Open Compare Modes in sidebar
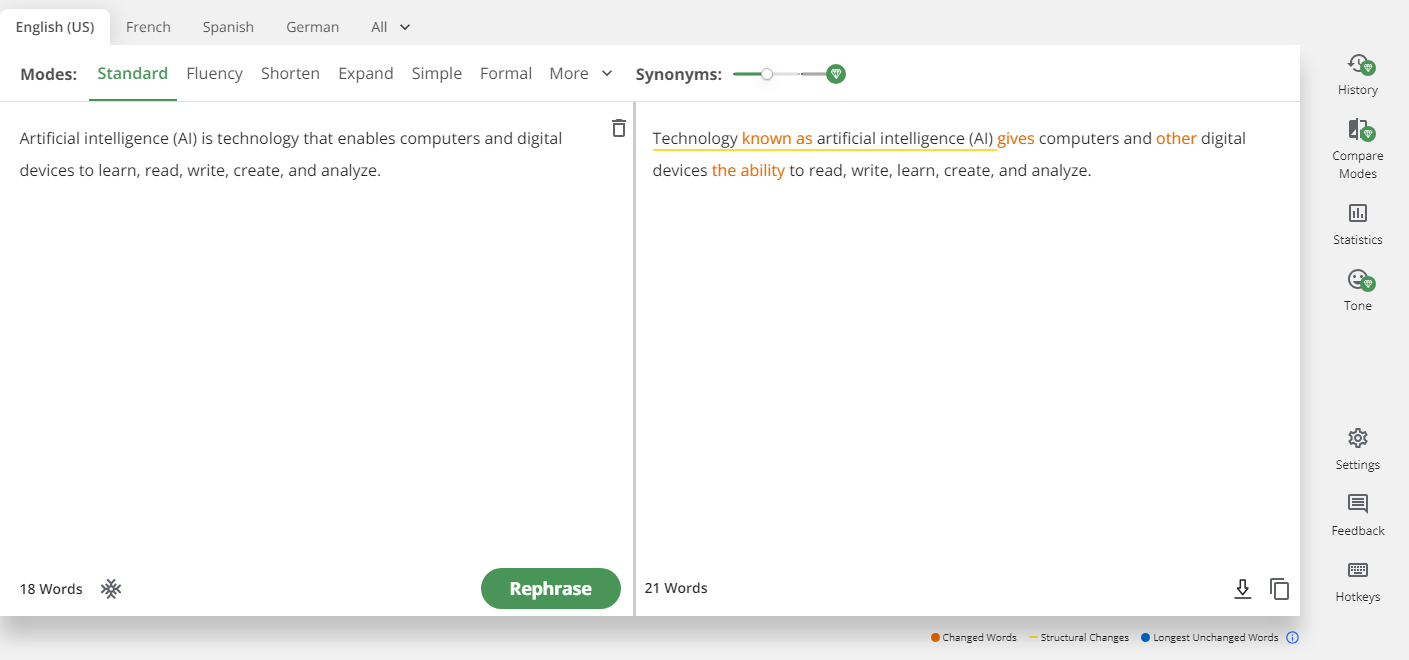The height and width of the screenshot is (660, 1409). pos(1357,131)
